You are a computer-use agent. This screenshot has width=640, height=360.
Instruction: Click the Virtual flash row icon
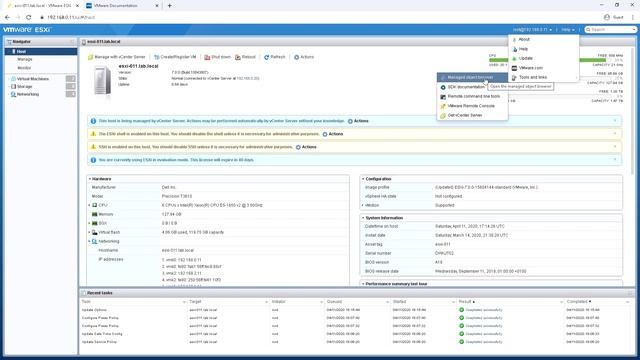pos(95,232)
